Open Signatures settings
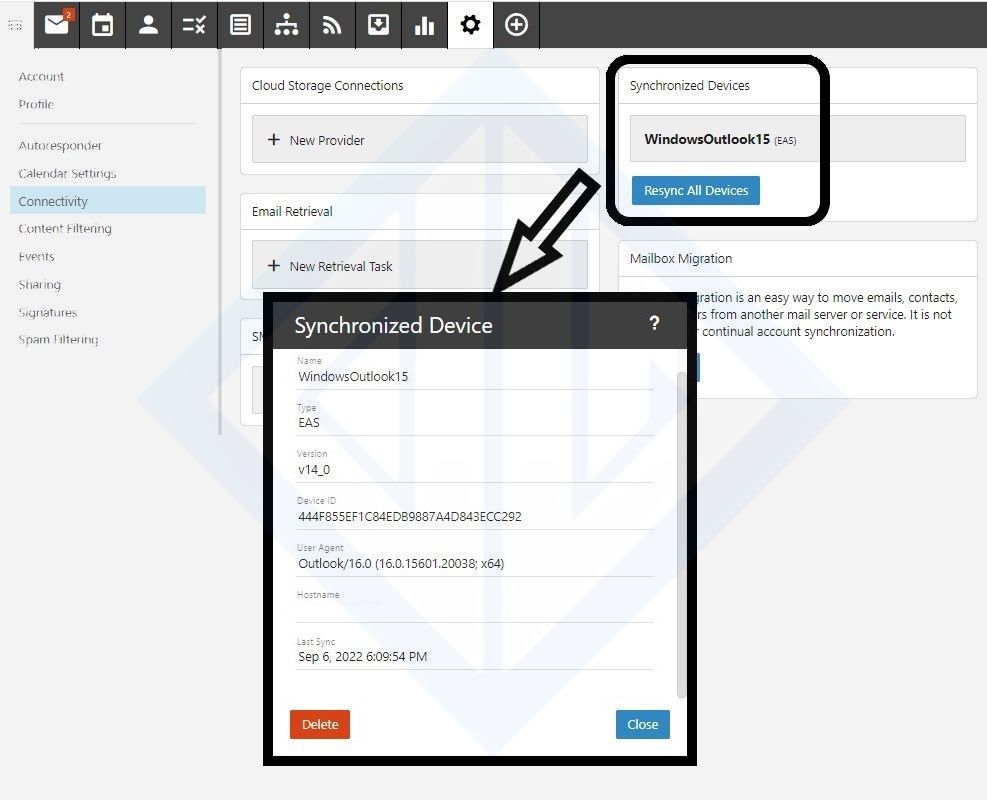 (48, 312)
